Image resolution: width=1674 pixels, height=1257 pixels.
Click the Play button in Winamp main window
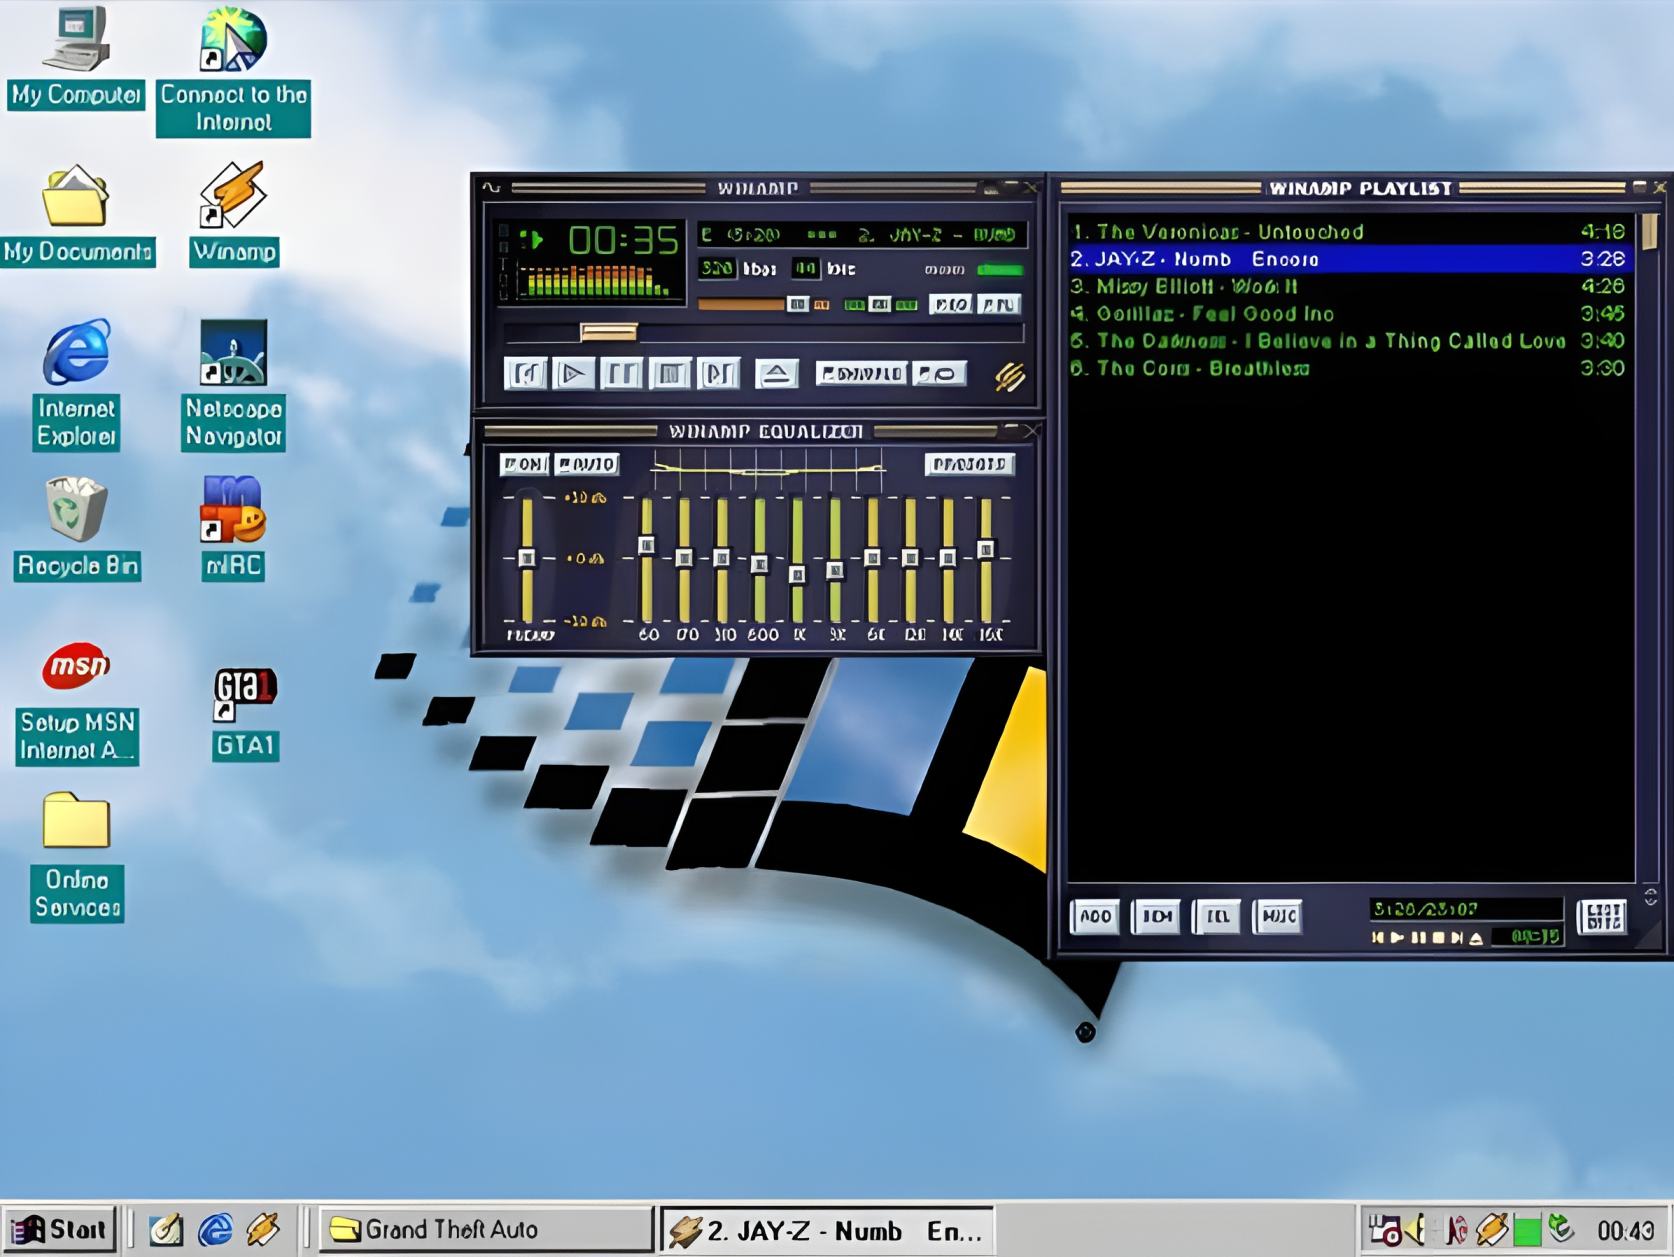(573, 374)
